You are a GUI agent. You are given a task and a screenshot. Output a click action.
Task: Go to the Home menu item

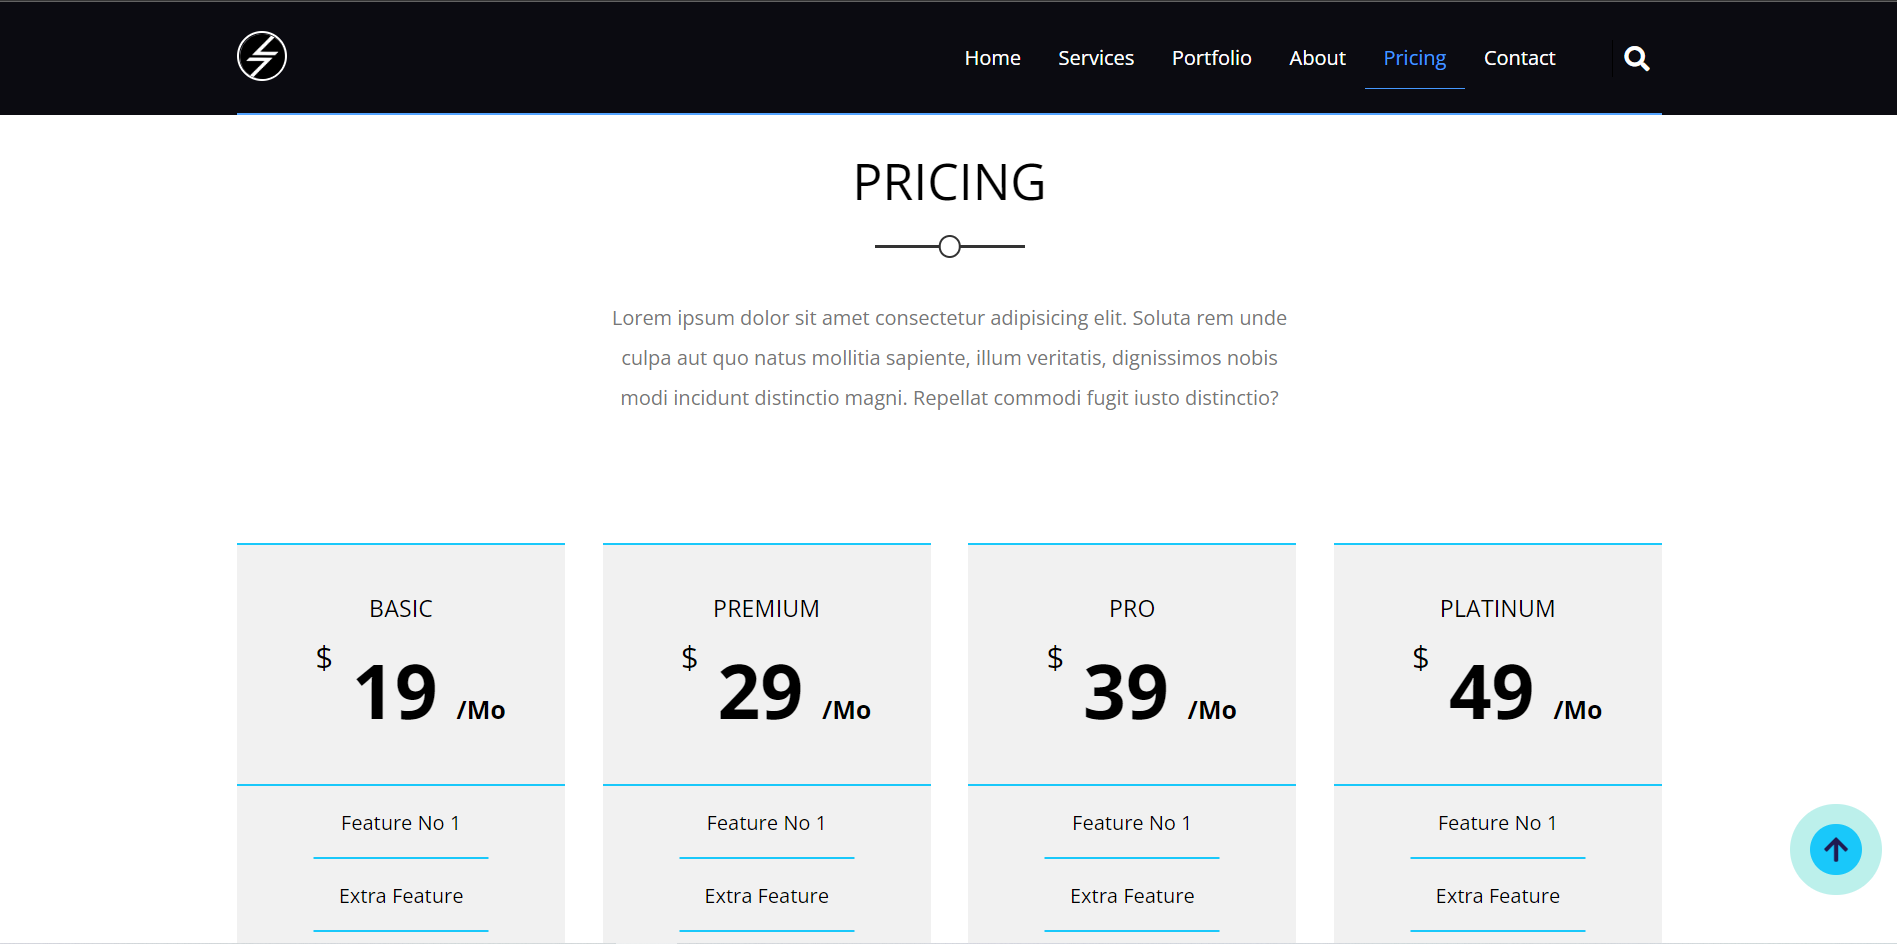(x=992, y=58)
